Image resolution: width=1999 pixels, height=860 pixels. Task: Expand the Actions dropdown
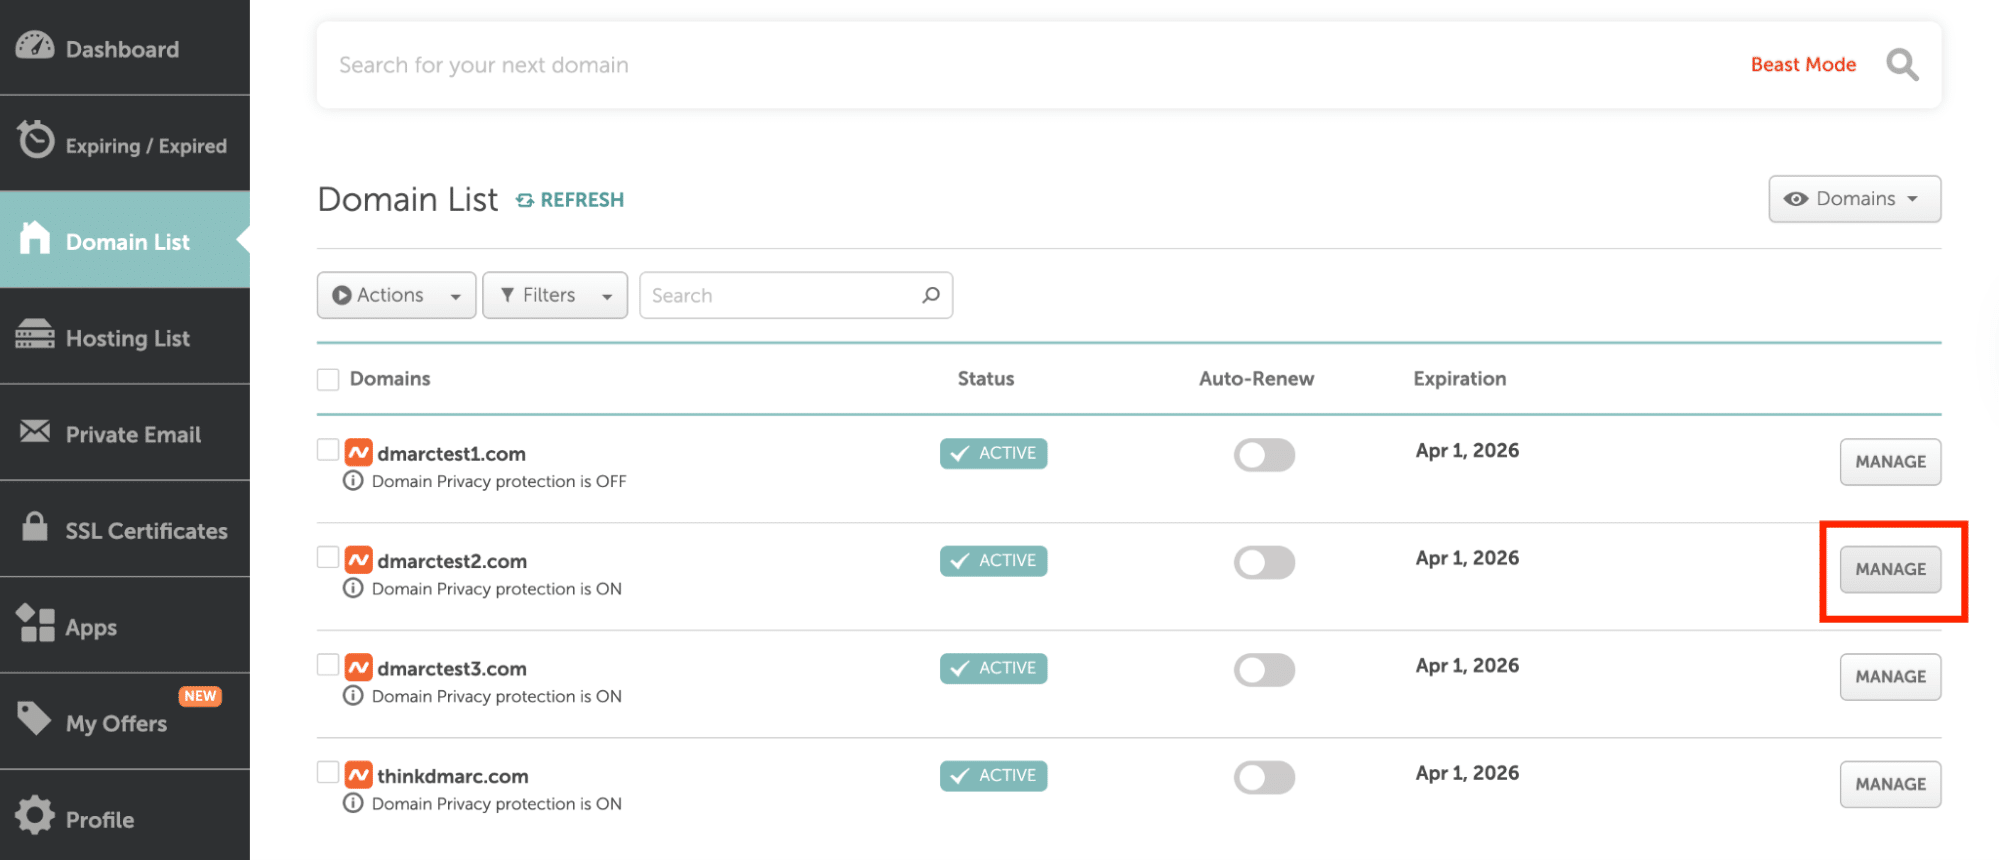point(396,295)
